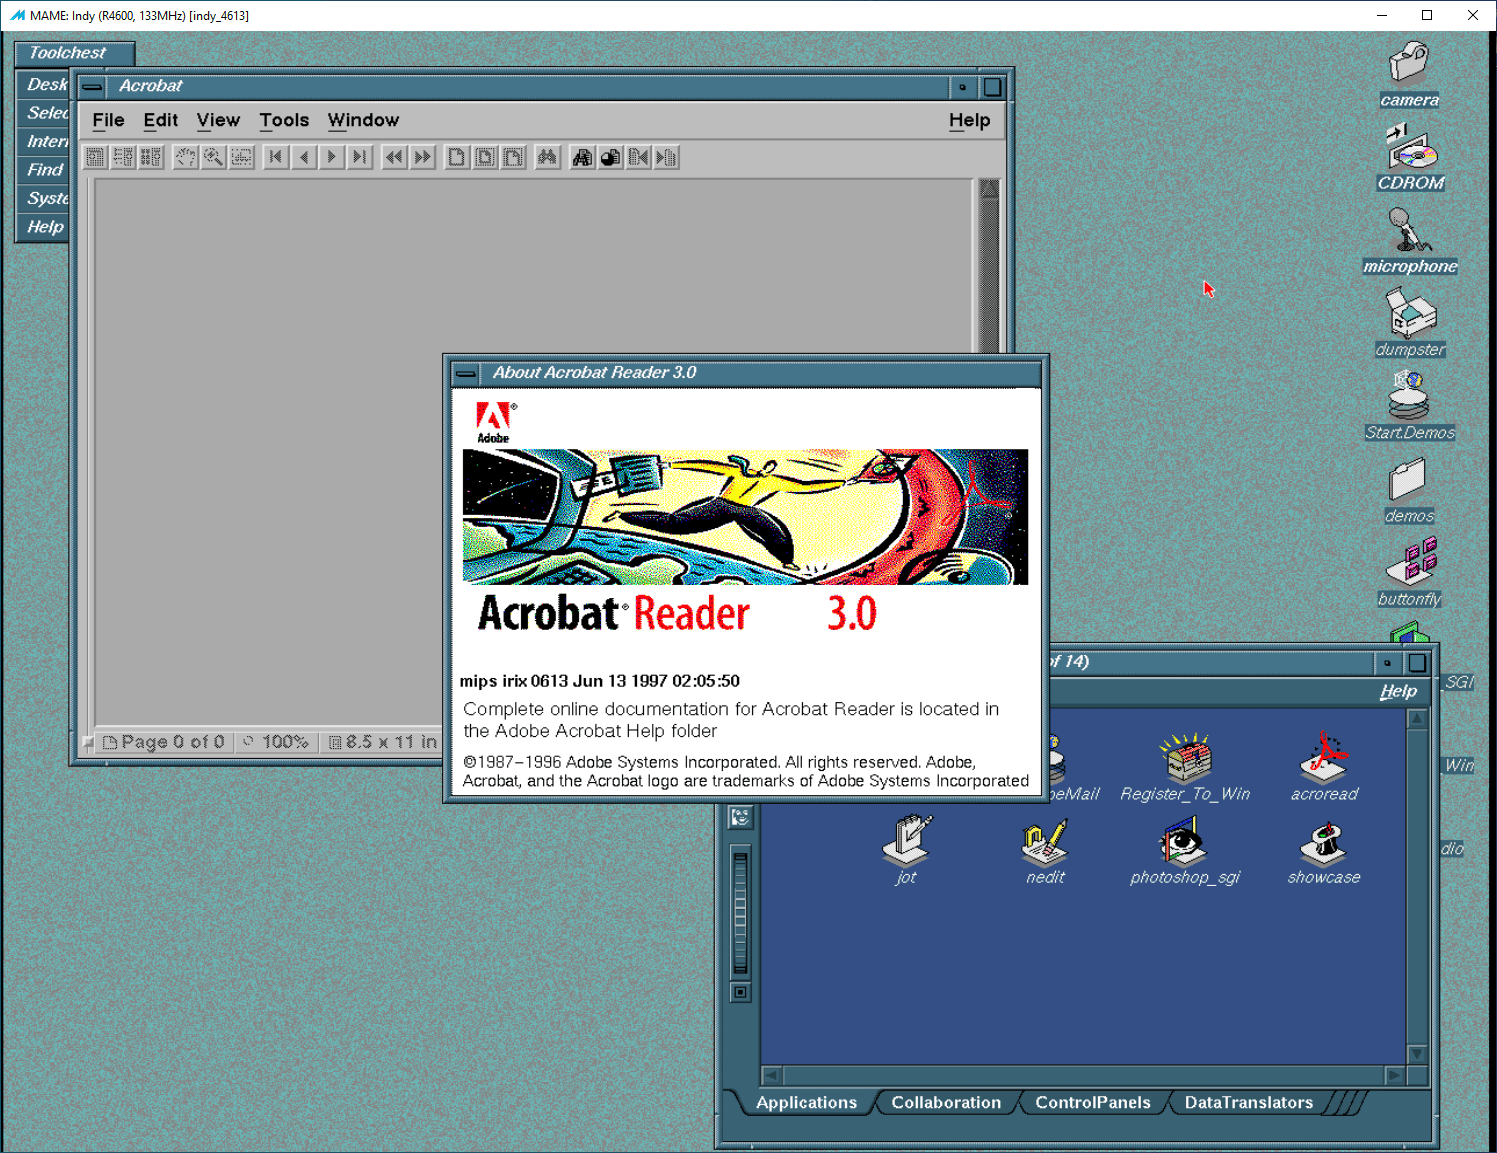The width and height of the screenshot is (1497, 1153).
Task: Click the jot notepad icon
Action: pyautogui.click(x=907, y=840)
